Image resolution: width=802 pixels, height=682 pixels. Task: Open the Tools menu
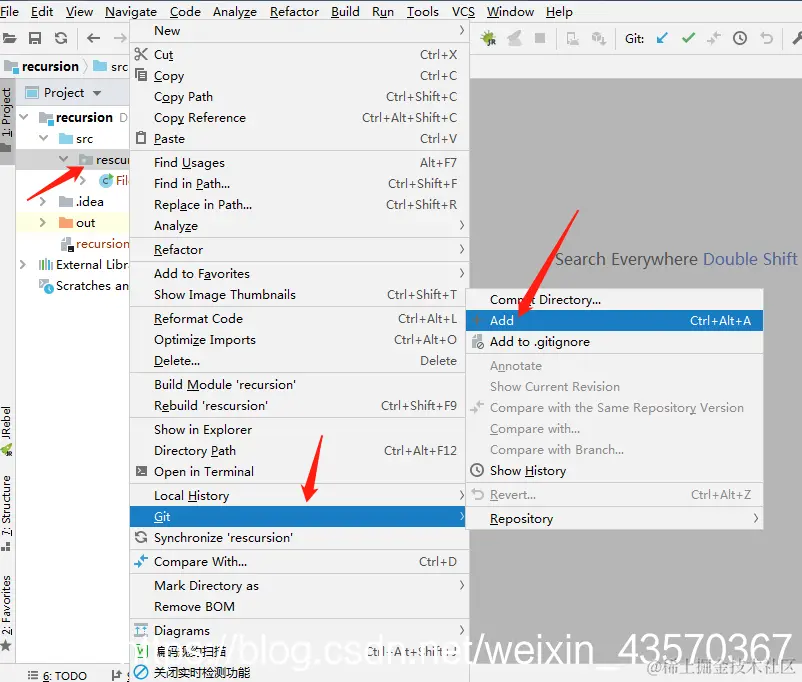422,11
